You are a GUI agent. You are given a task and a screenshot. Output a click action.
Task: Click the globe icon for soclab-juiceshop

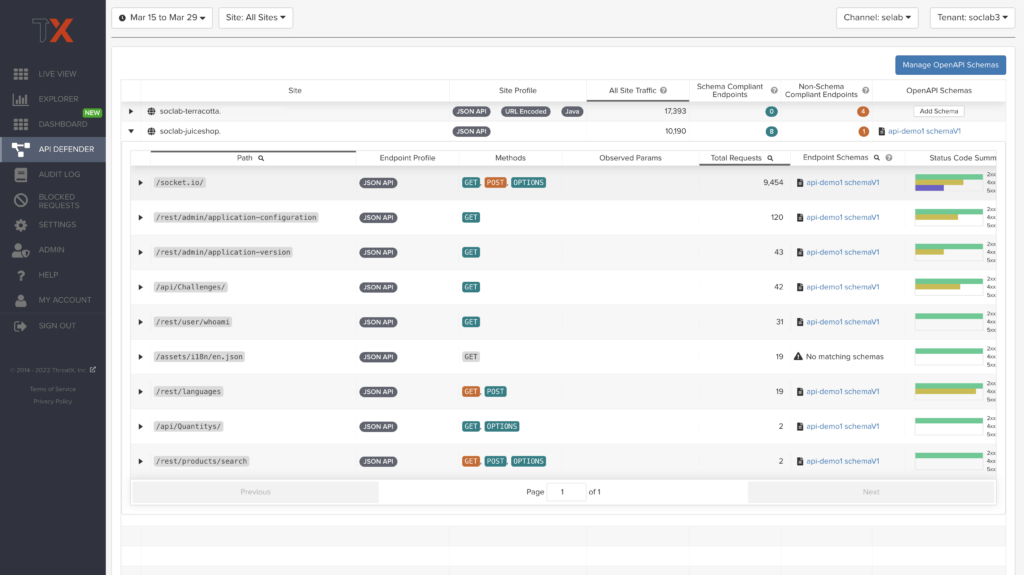pos(152,131)
